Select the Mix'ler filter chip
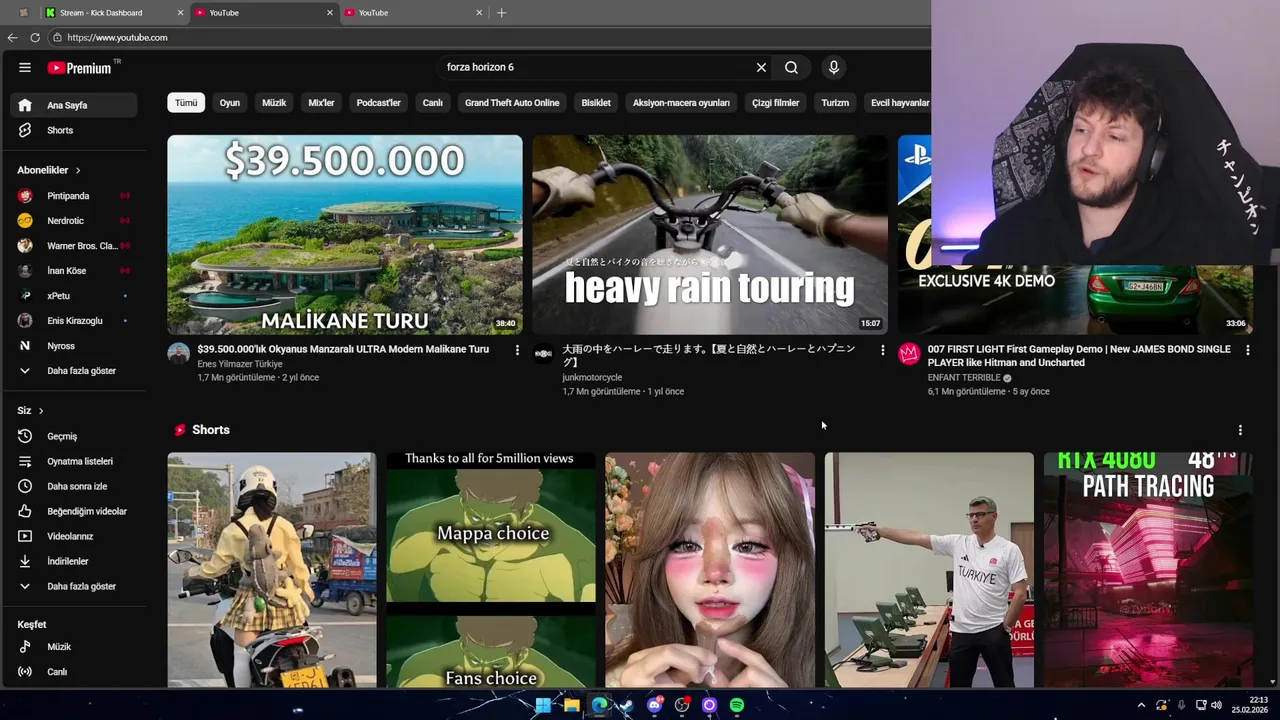 321,103
